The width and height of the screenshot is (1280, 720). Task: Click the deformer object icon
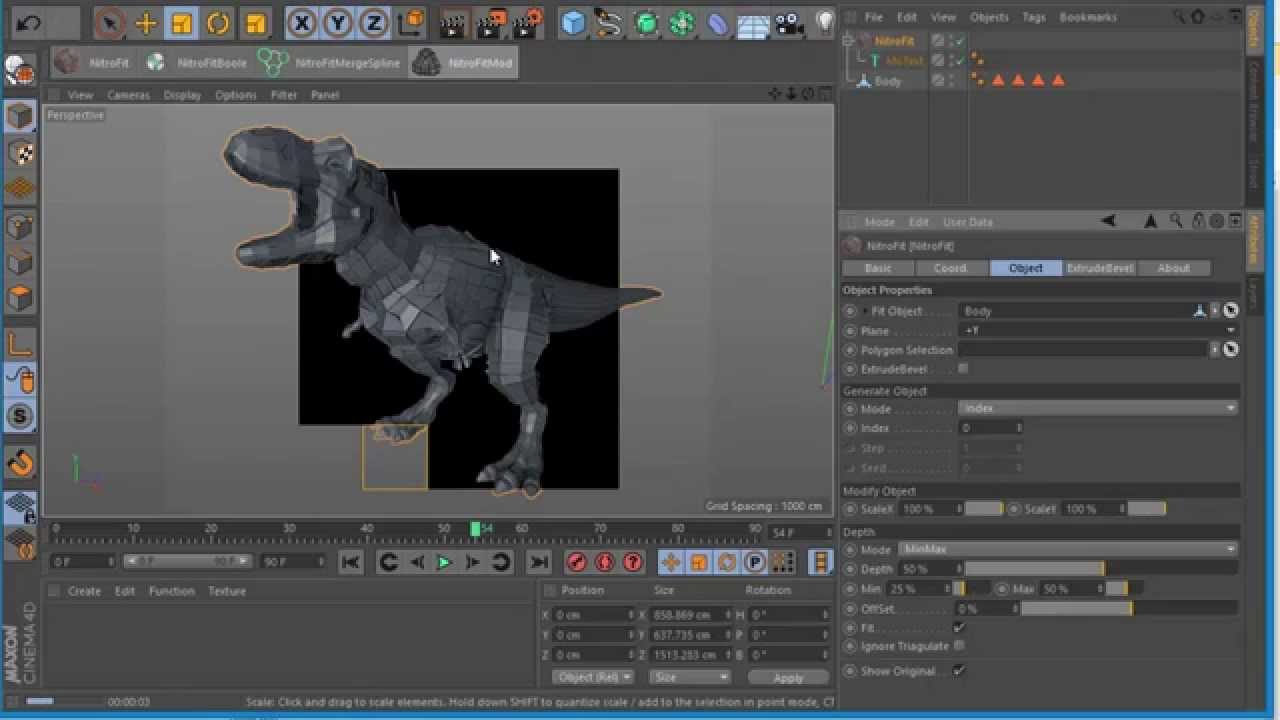point(718,22)
